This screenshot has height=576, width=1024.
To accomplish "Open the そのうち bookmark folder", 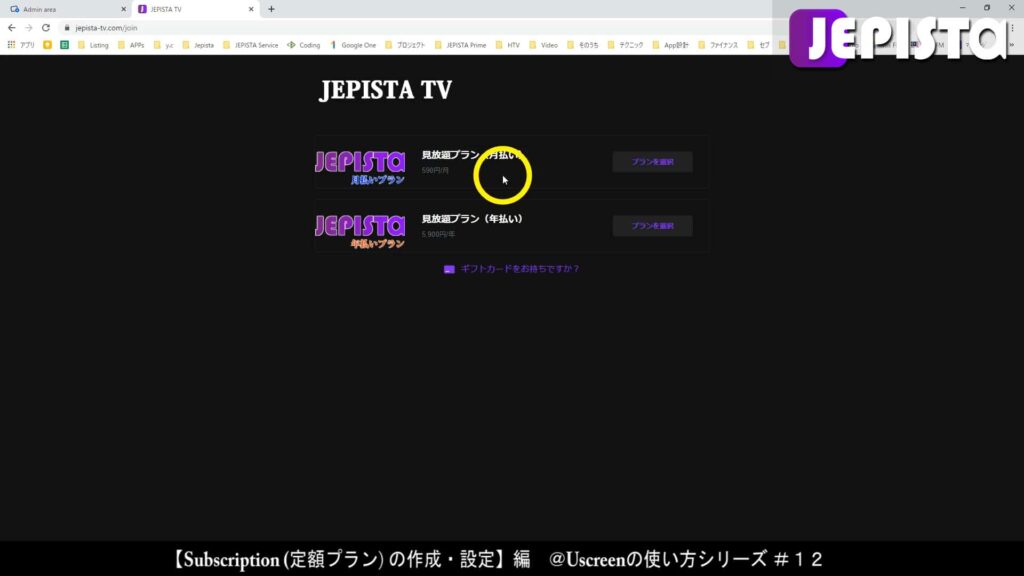I will pos(583,45).
